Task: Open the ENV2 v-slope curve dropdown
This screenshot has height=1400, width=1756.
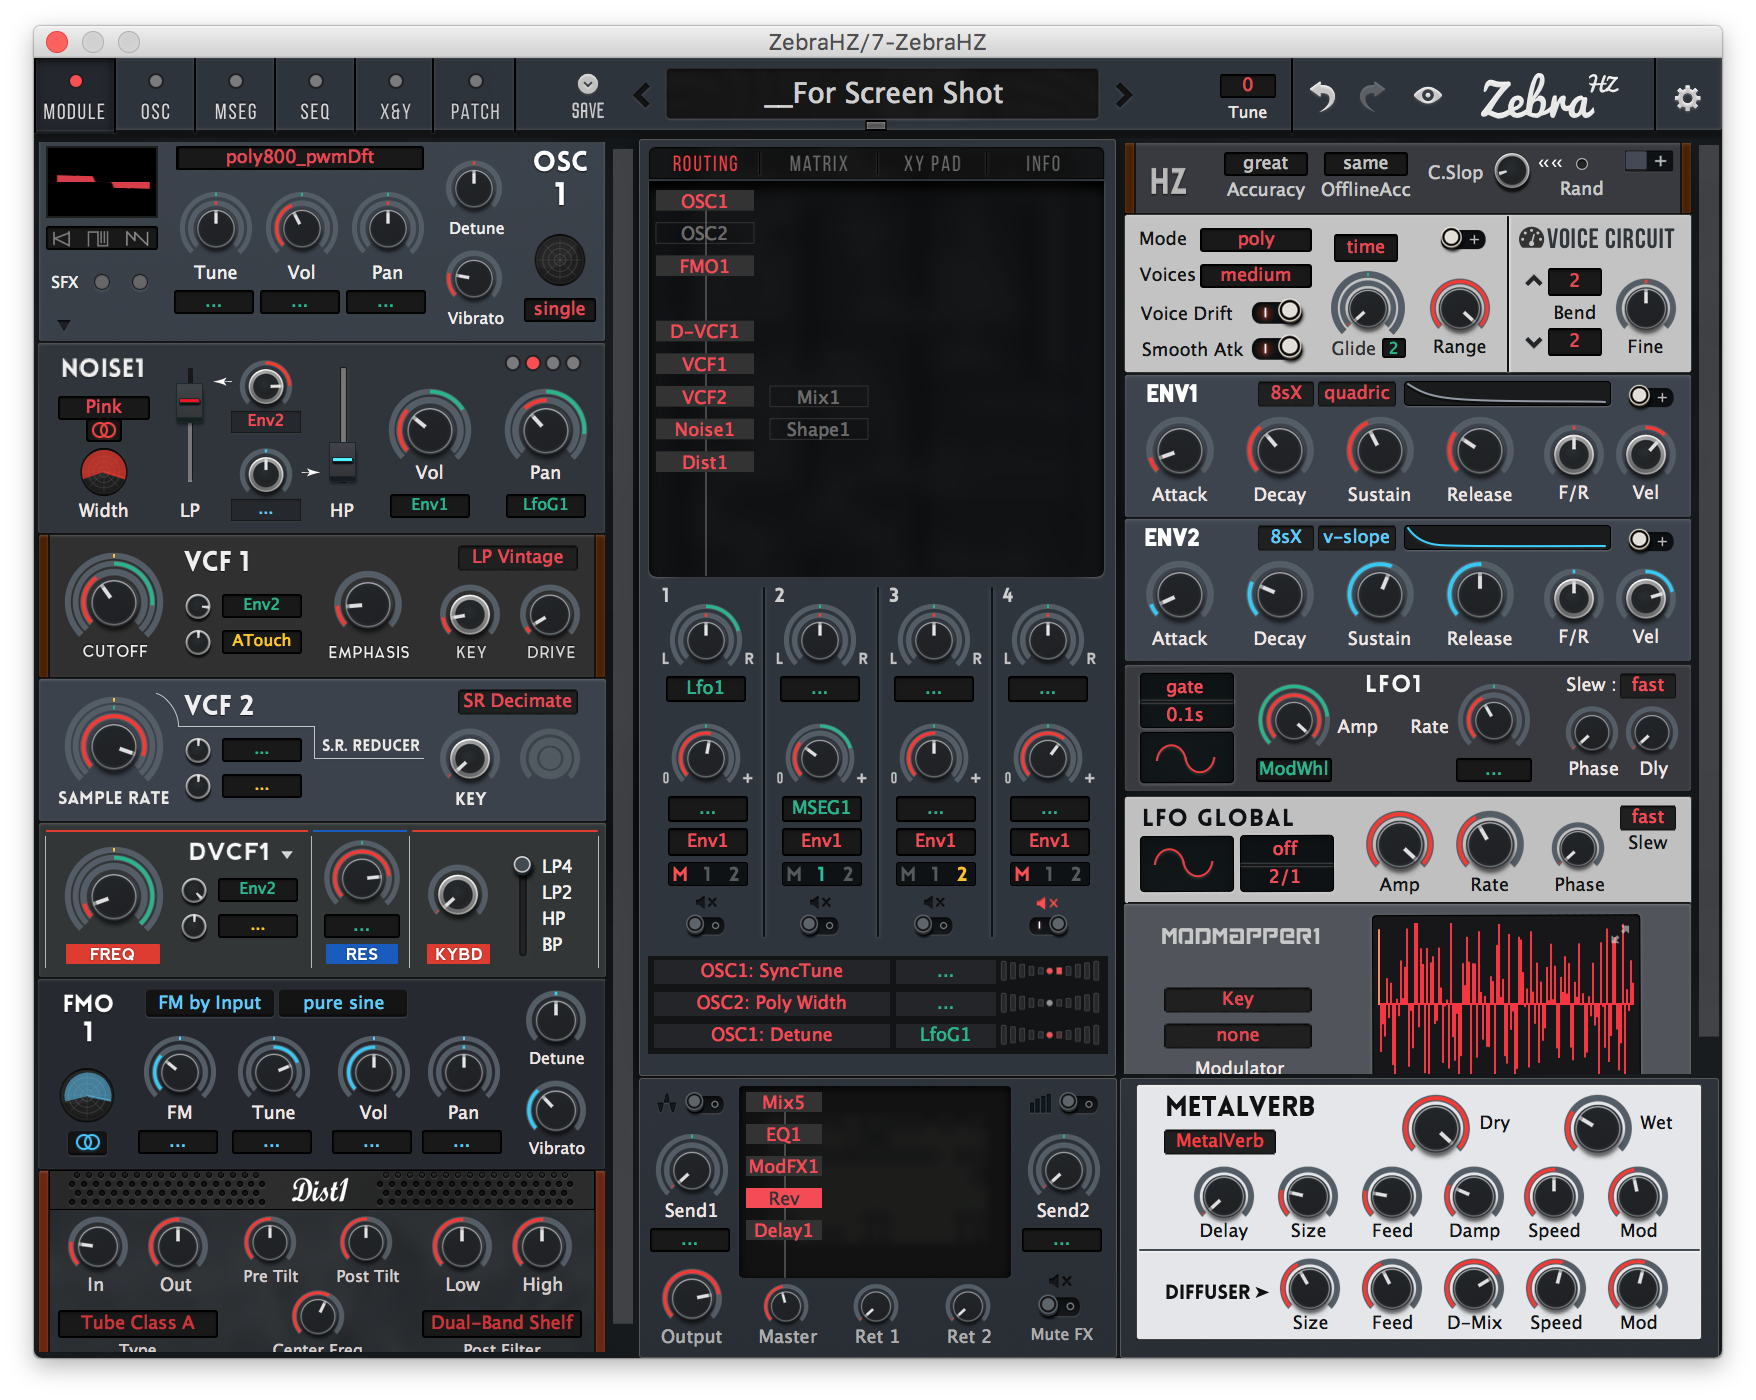Action: point(1357,537)
